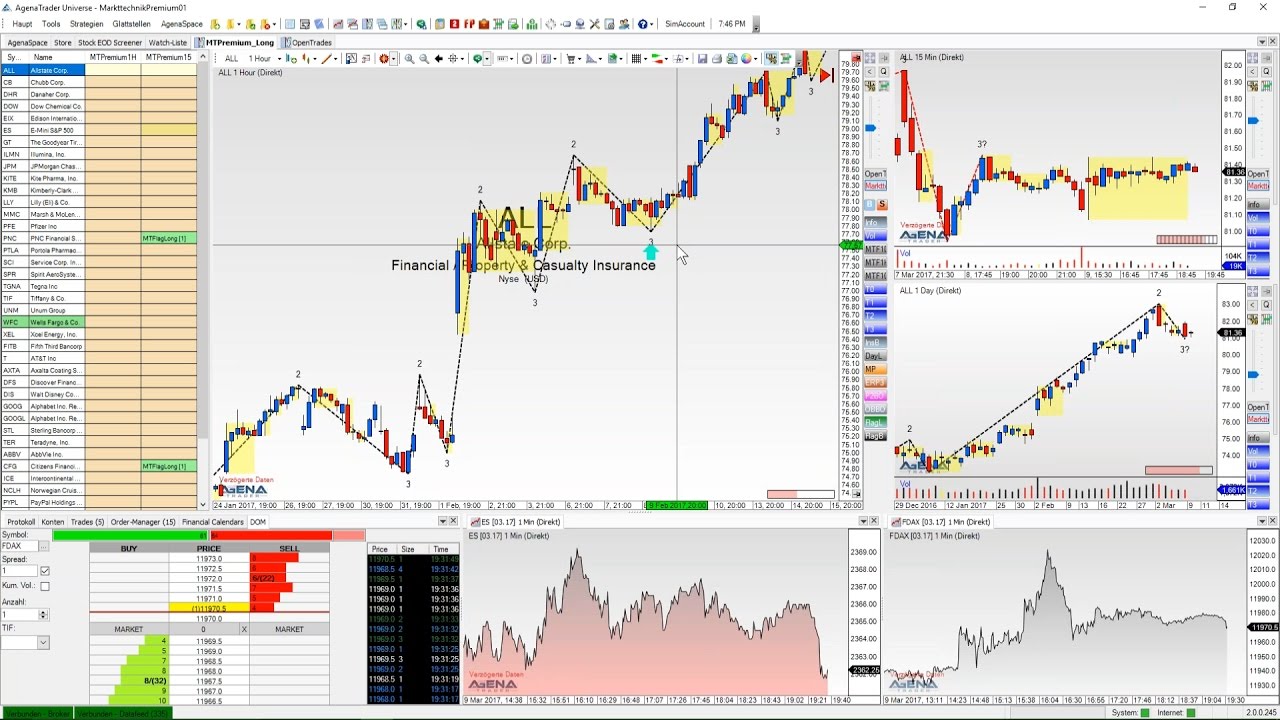Open the ALL symbol selector in chart toolbar
This screenshot has width=1280, height=720.
coord(231,59)
